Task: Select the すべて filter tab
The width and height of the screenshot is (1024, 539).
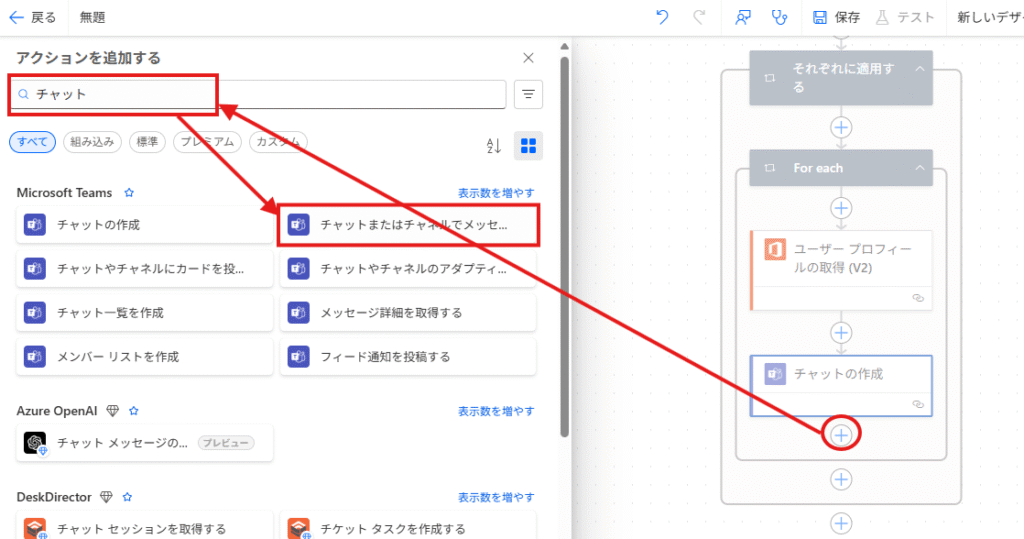Action: [33, 142]
